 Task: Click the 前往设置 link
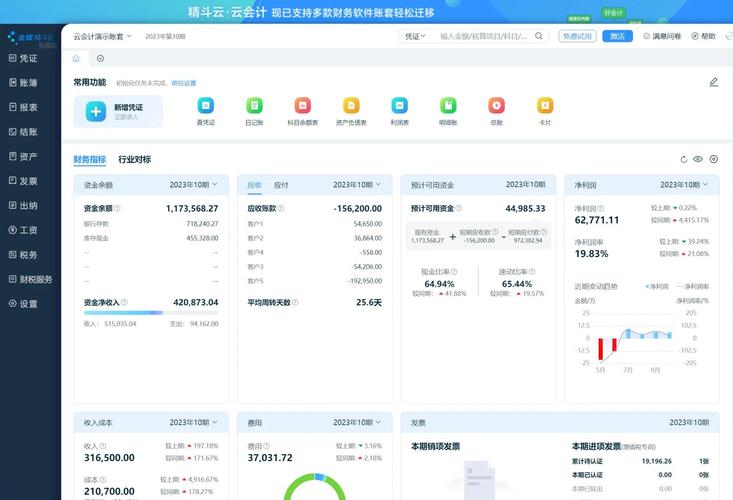point(184,83)
